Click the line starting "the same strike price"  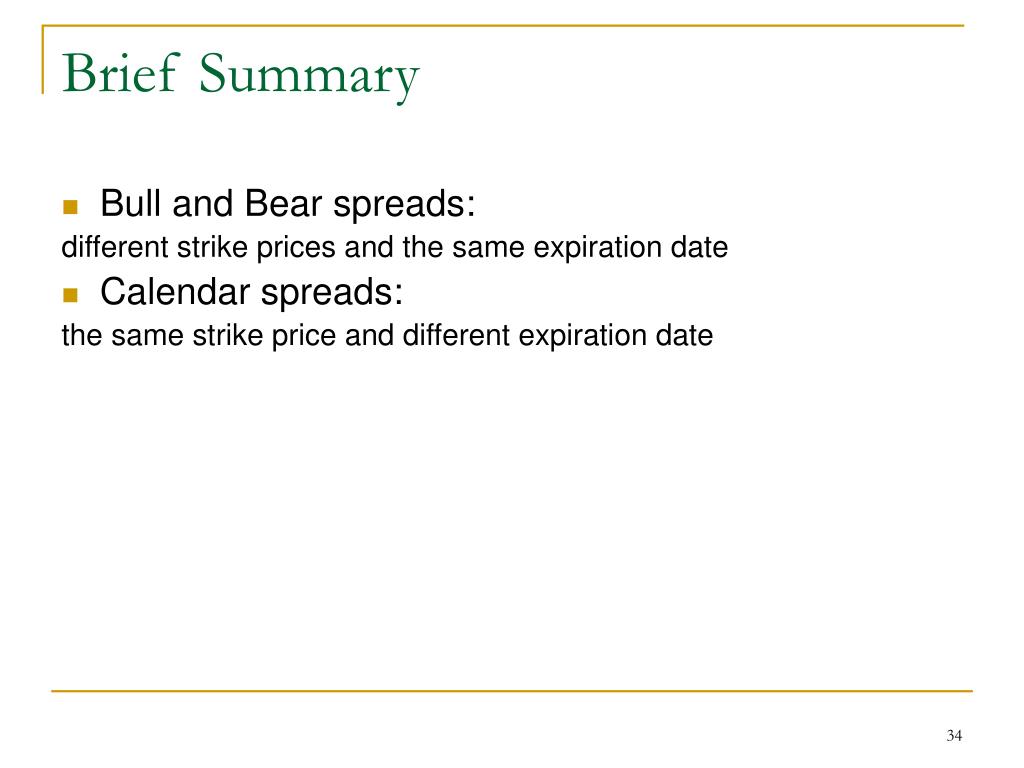coord(387,336)
